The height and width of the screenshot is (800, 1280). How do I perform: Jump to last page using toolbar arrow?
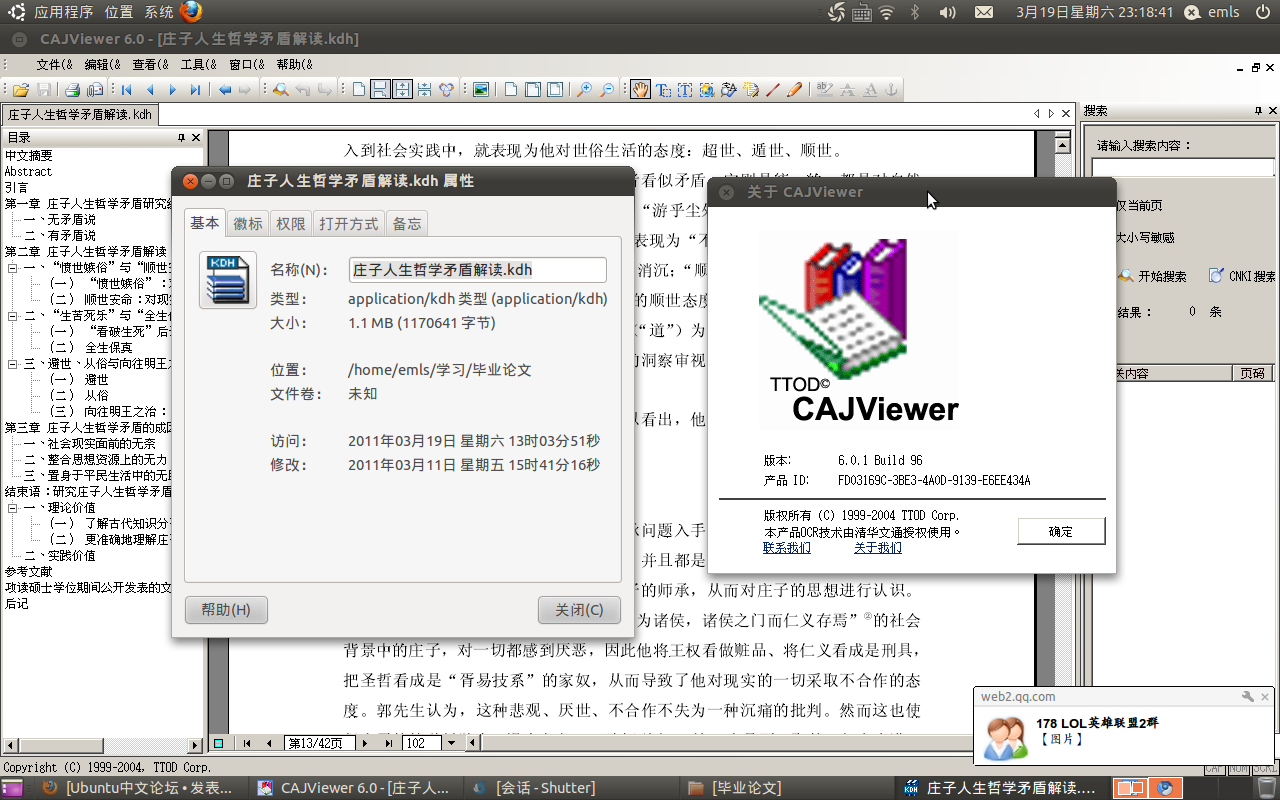point(196,89)
